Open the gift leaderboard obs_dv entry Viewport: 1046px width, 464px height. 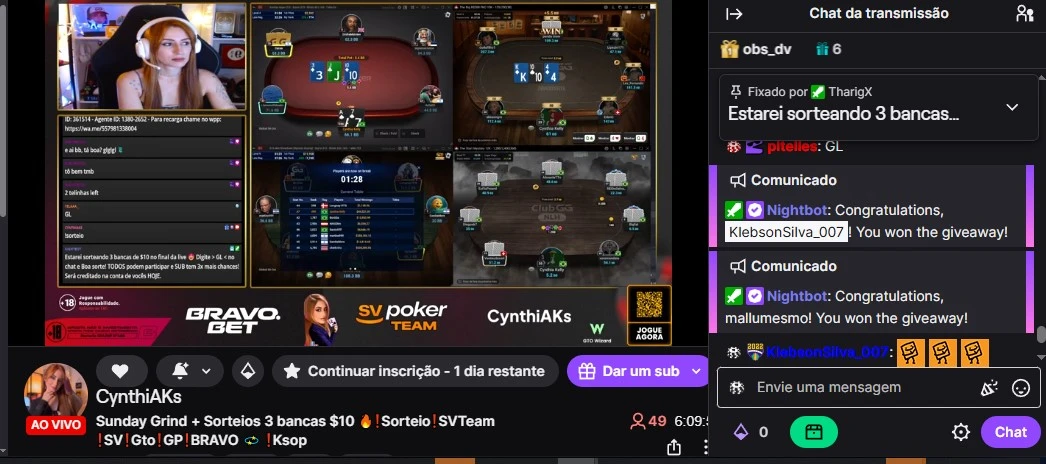[x=756, y=49]
